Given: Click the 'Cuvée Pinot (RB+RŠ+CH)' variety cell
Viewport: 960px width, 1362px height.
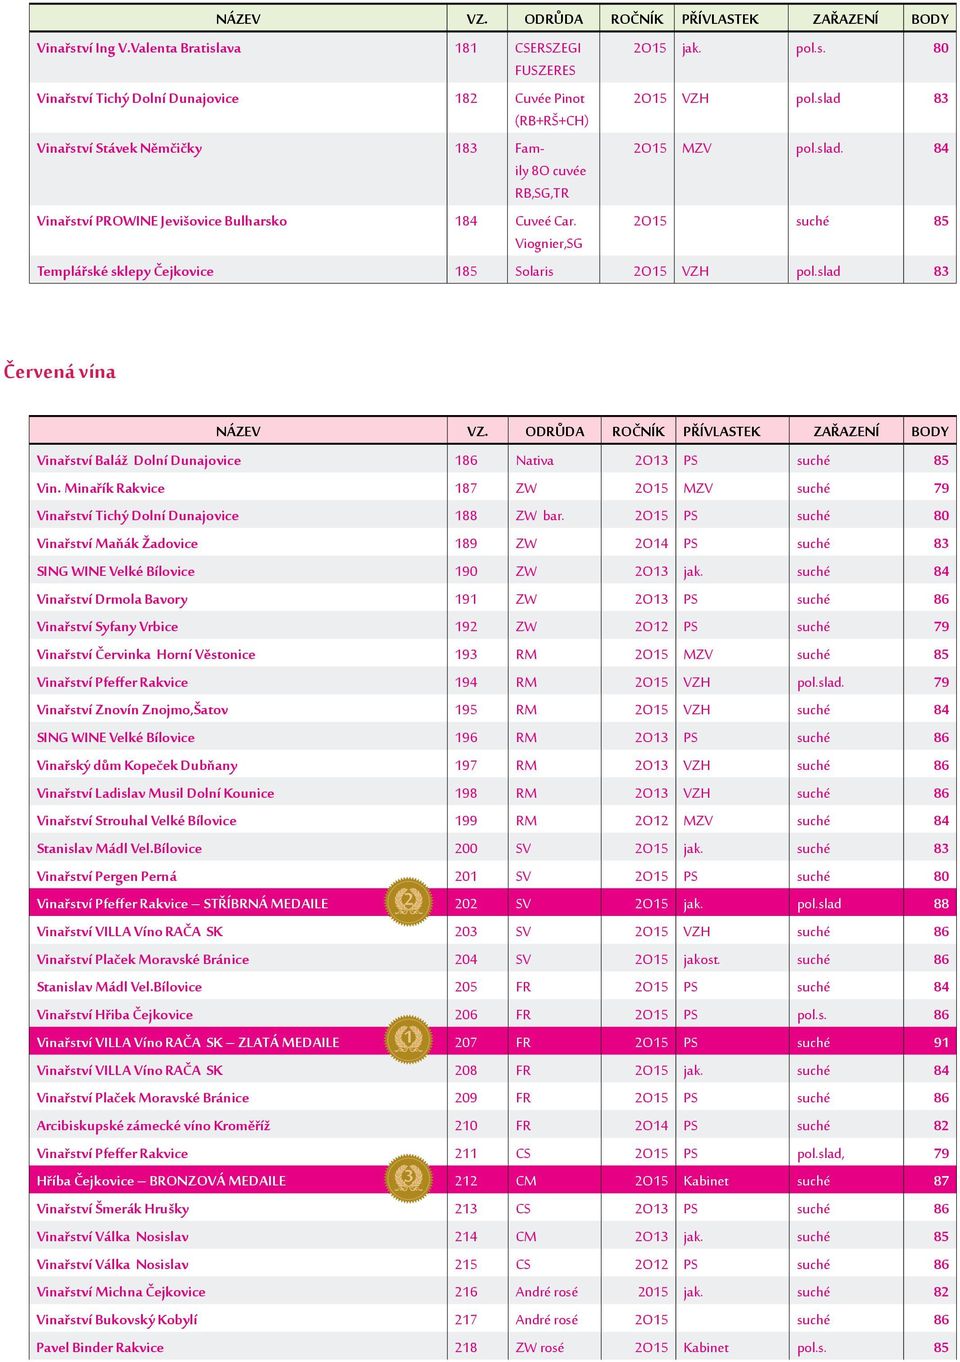Looking at the screenshot, I should coord(552,109).
